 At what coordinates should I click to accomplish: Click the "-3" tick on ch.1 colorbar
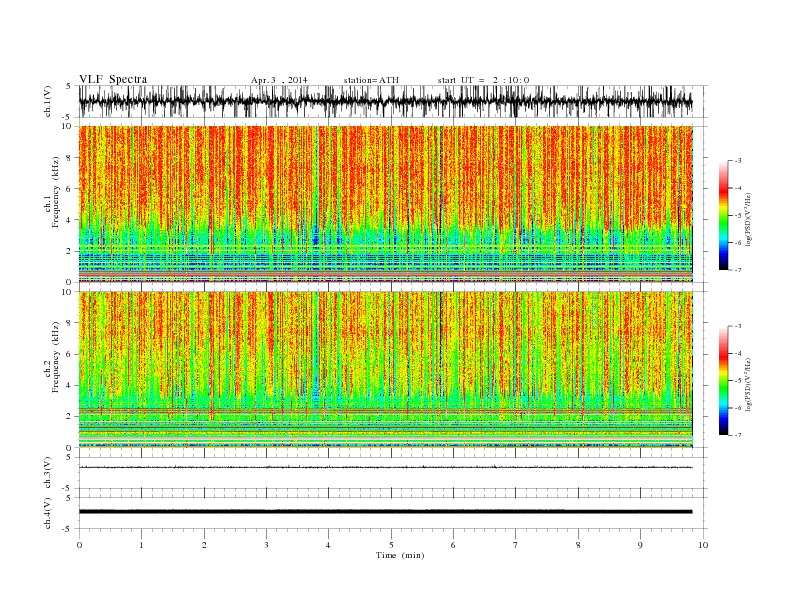pos(738,161)
